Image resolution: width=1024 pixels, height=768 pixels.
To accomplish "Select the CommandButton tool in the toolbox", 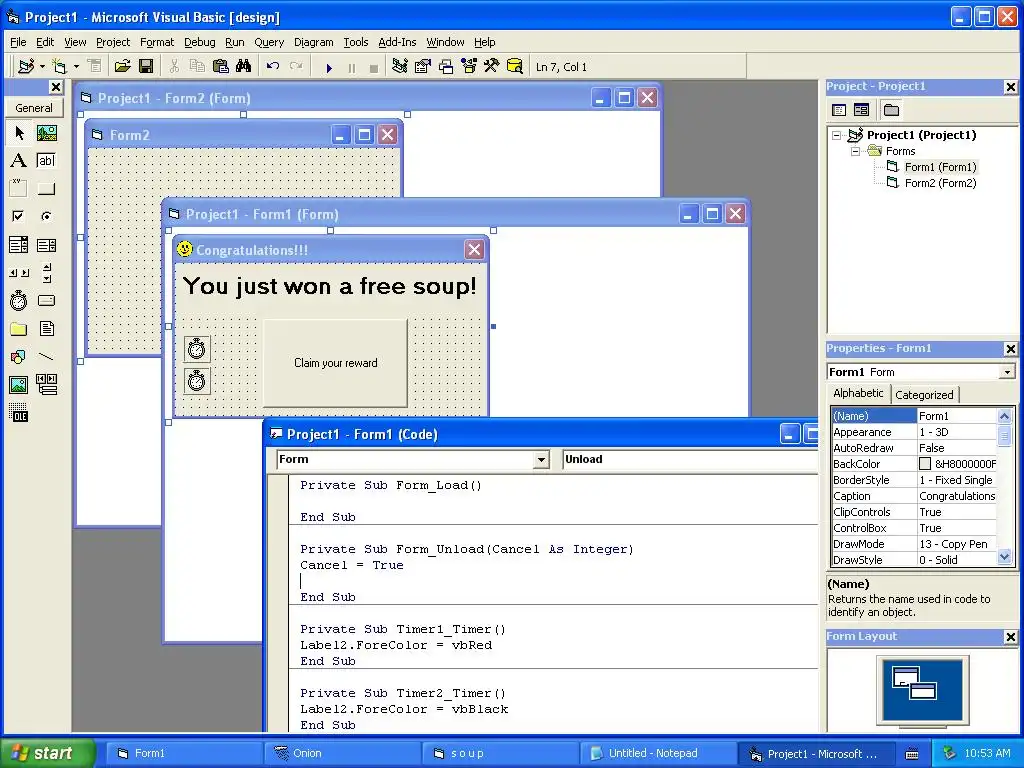I will (46, 189).
